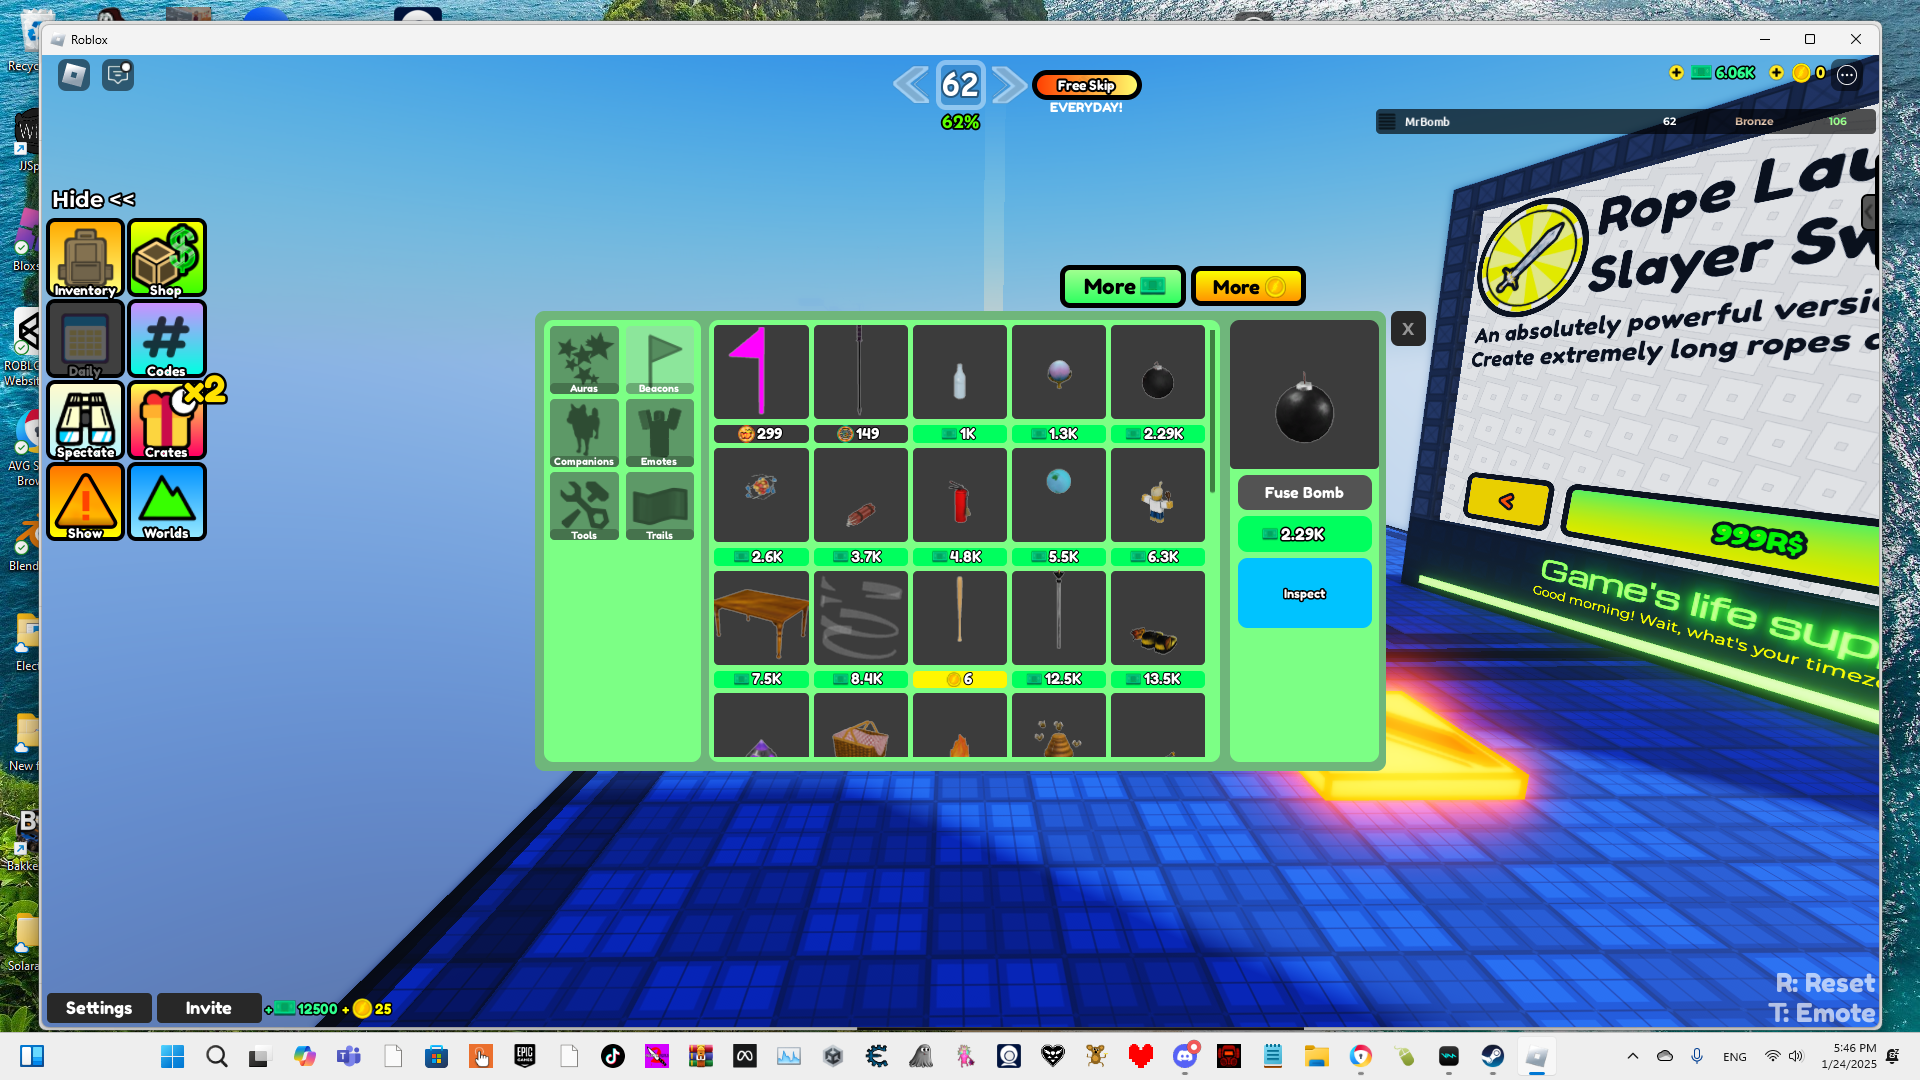The image size is (1920, 1080).
Task: Go to previous stage arrow
Action: pos(910,85)
